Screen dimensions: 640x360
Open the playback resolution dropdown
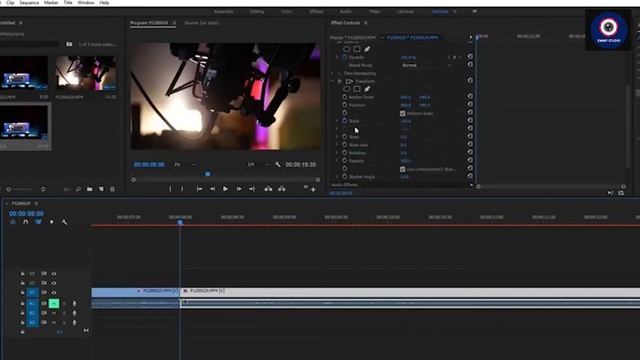(x=258, y=164)
